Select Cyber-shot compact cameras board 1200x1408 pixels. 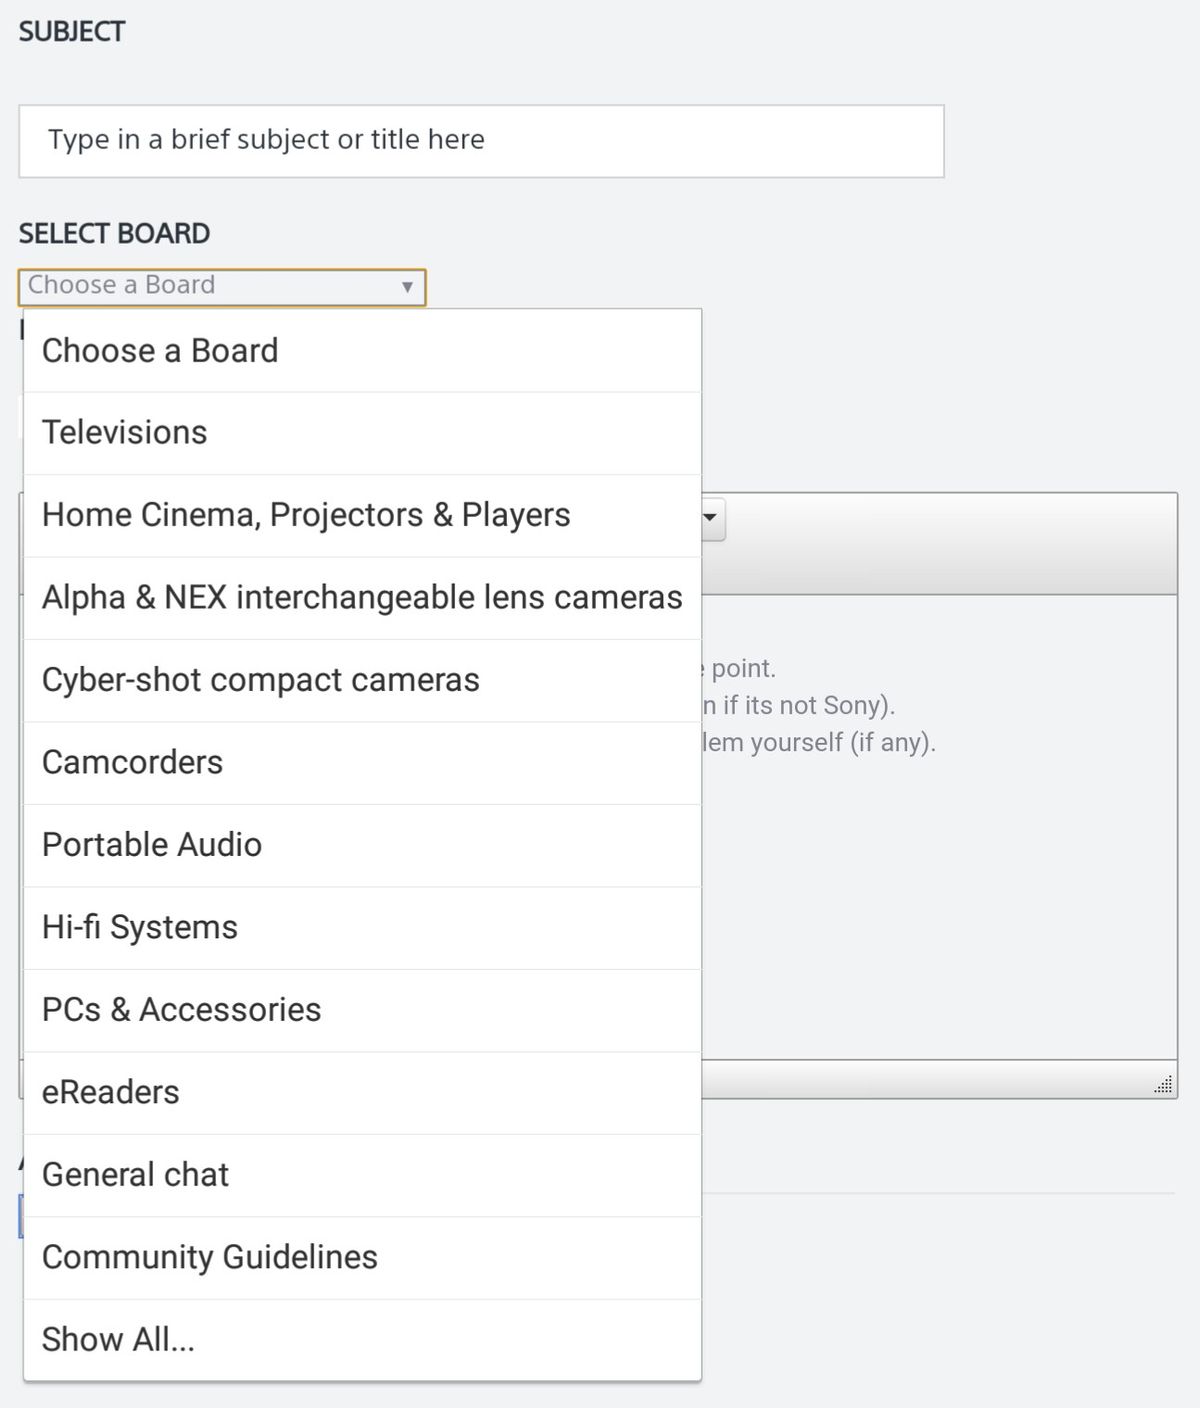pos(362,680)
